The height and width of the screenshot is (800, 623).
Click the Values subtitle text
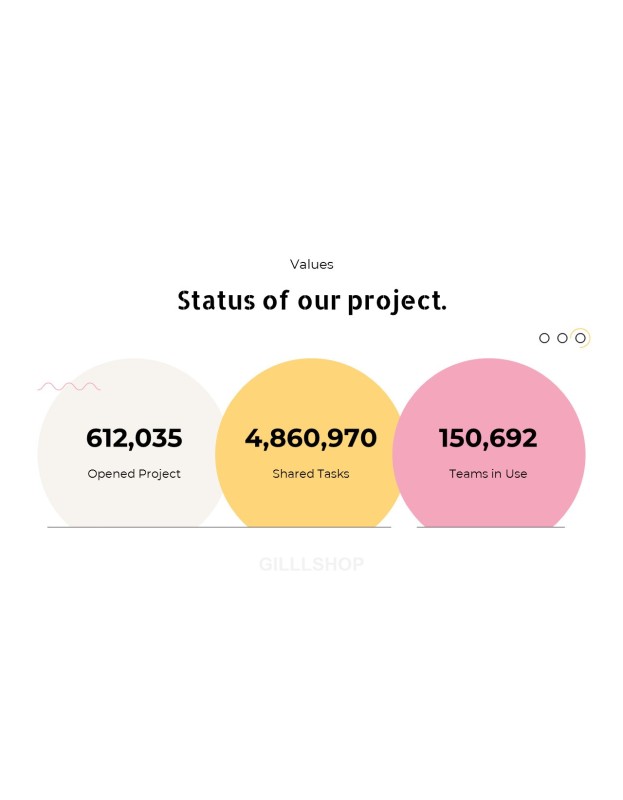point(312,264)
